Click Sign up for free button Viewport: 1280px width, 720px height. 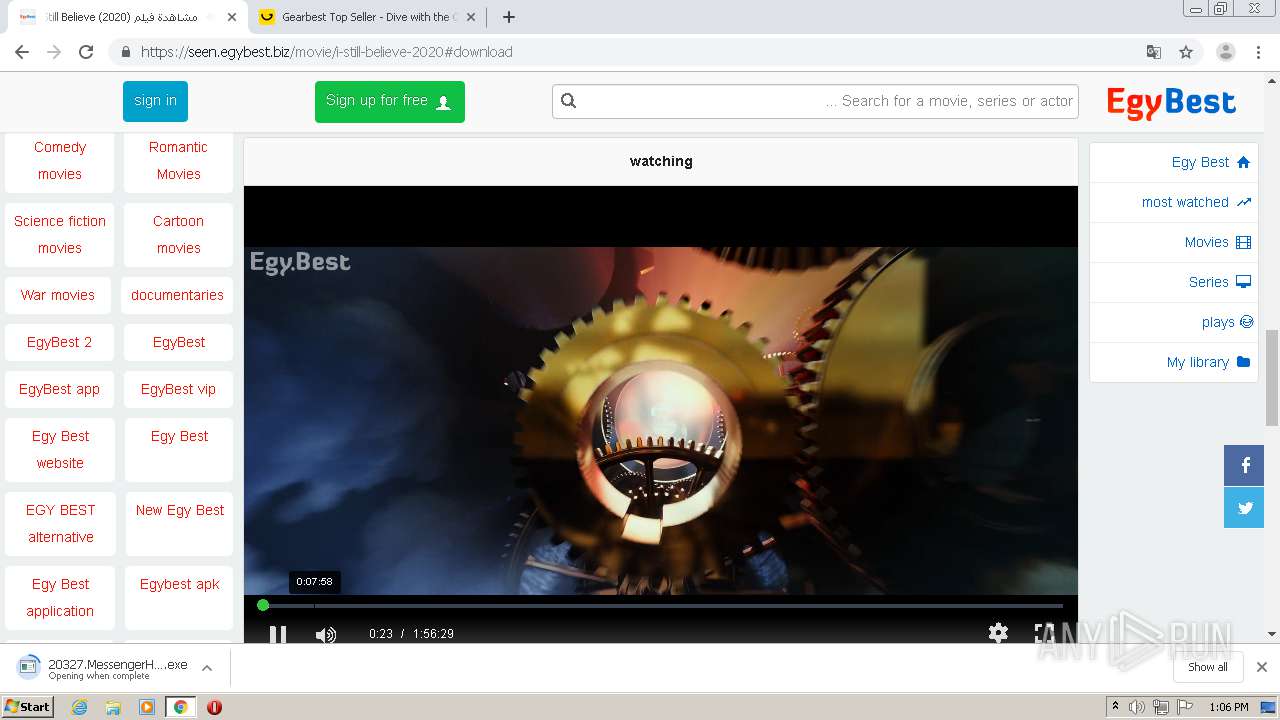point(389,101)
